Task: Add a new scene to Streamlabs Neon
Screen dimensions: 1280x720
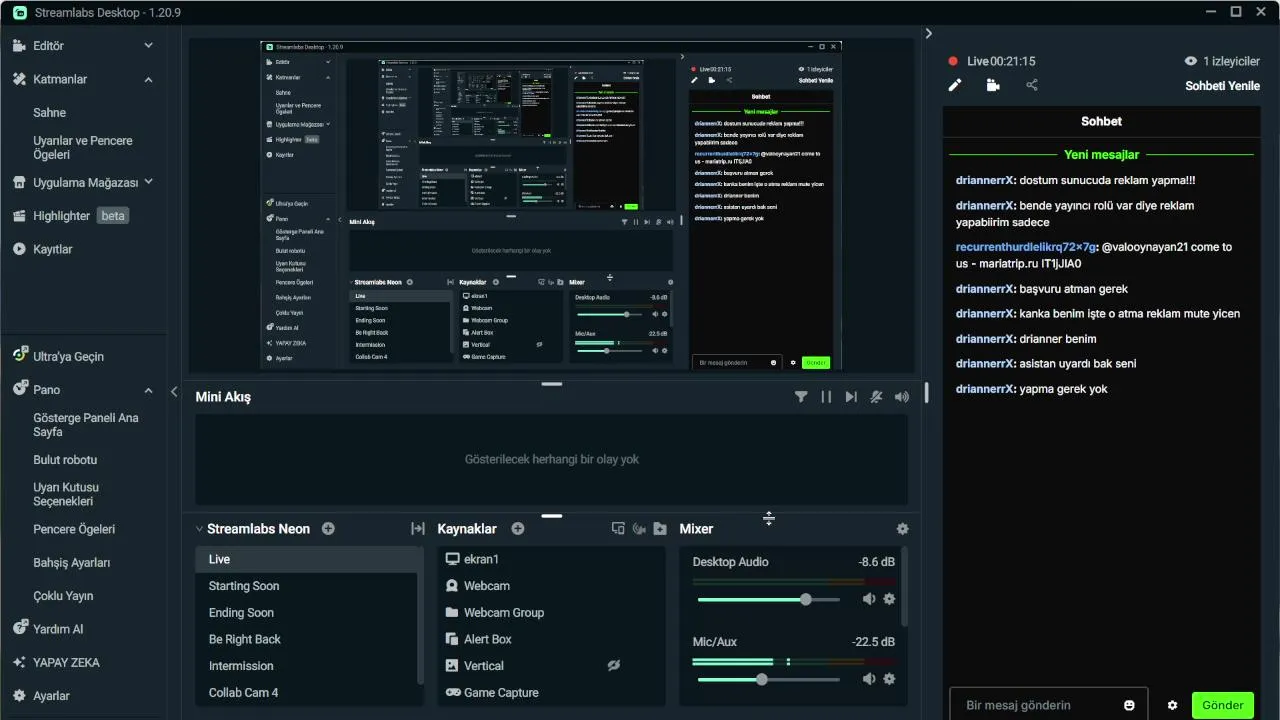Action: 328,529
